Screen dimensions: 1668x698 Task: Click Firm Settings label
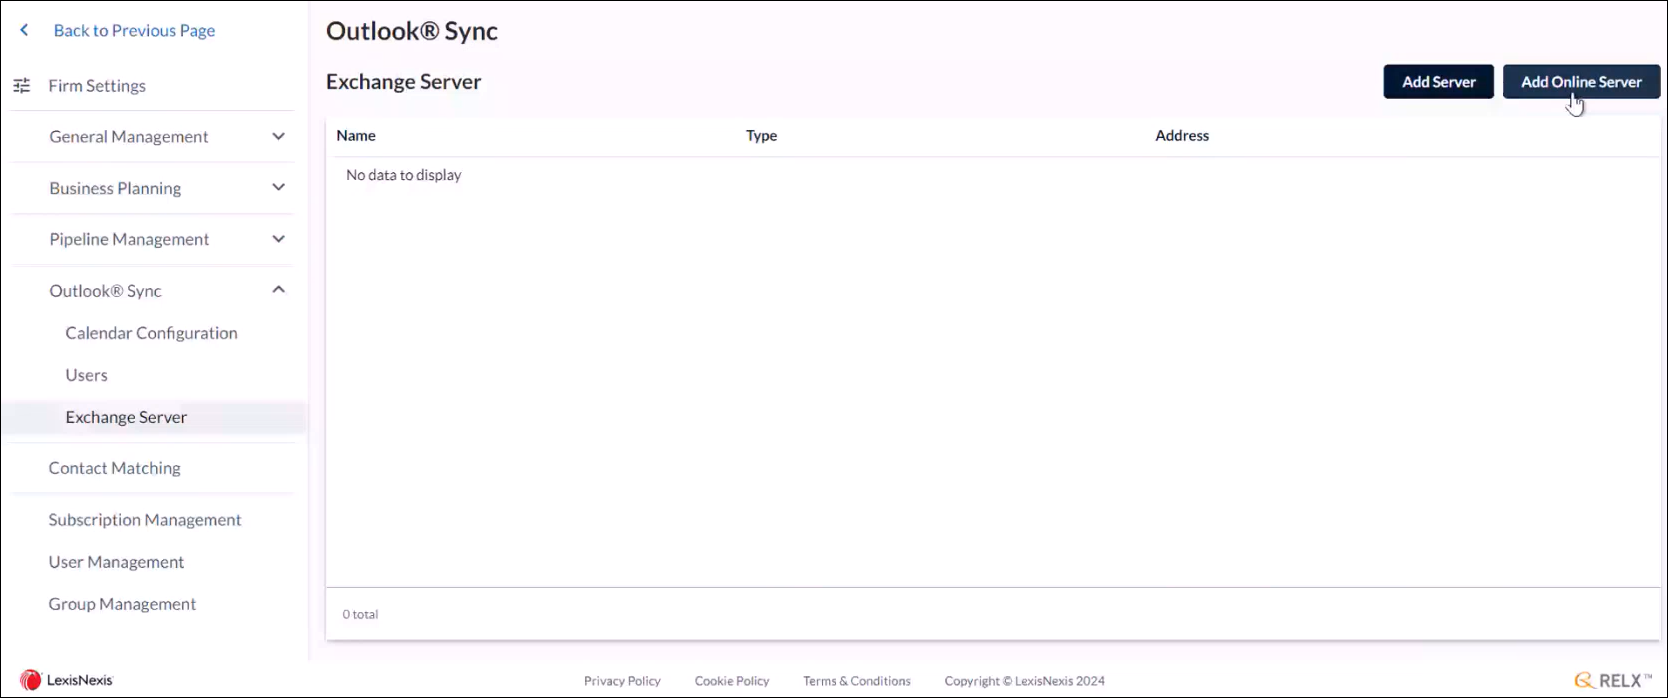(x=97, y=86)
